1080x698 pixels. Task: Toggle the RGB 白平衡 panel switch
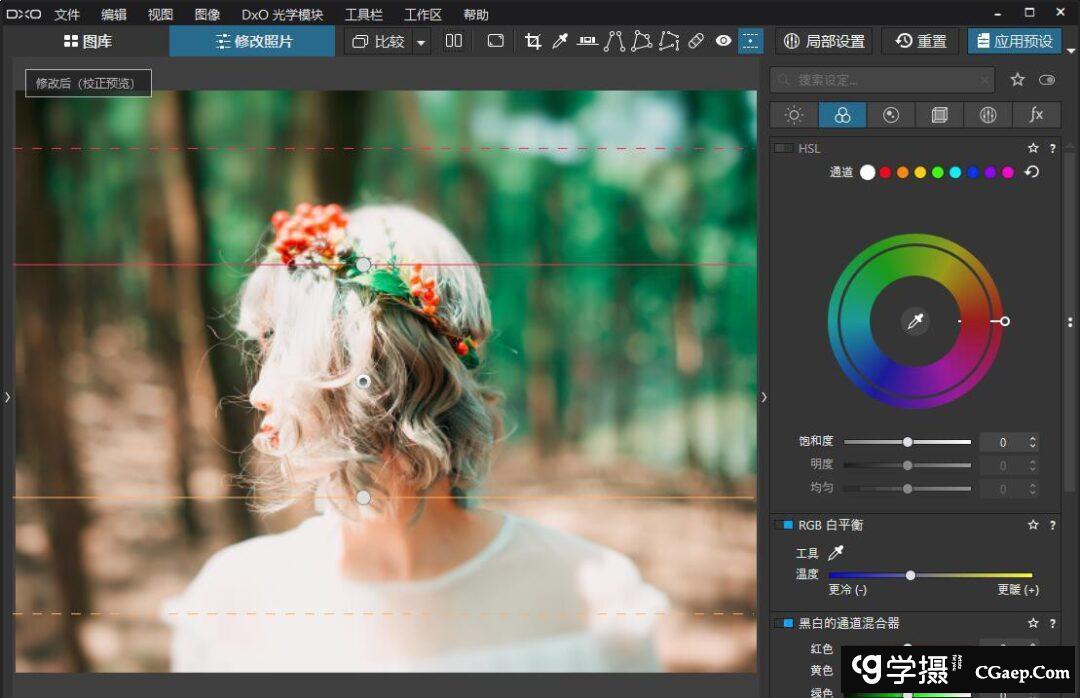pos(784,525)
